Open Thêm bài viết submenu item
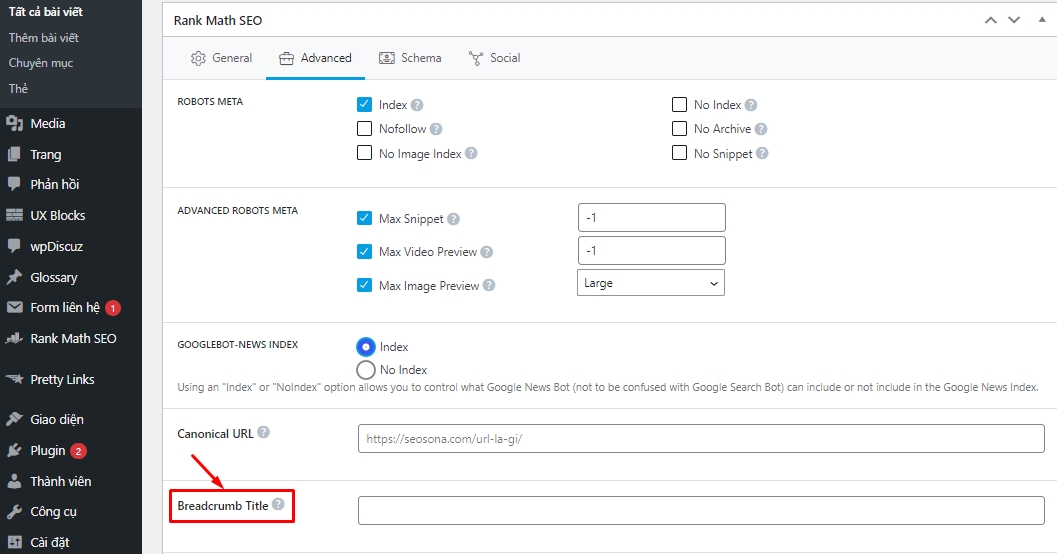The width and height of the screenshot is (1057, 554). click(44, 38)
